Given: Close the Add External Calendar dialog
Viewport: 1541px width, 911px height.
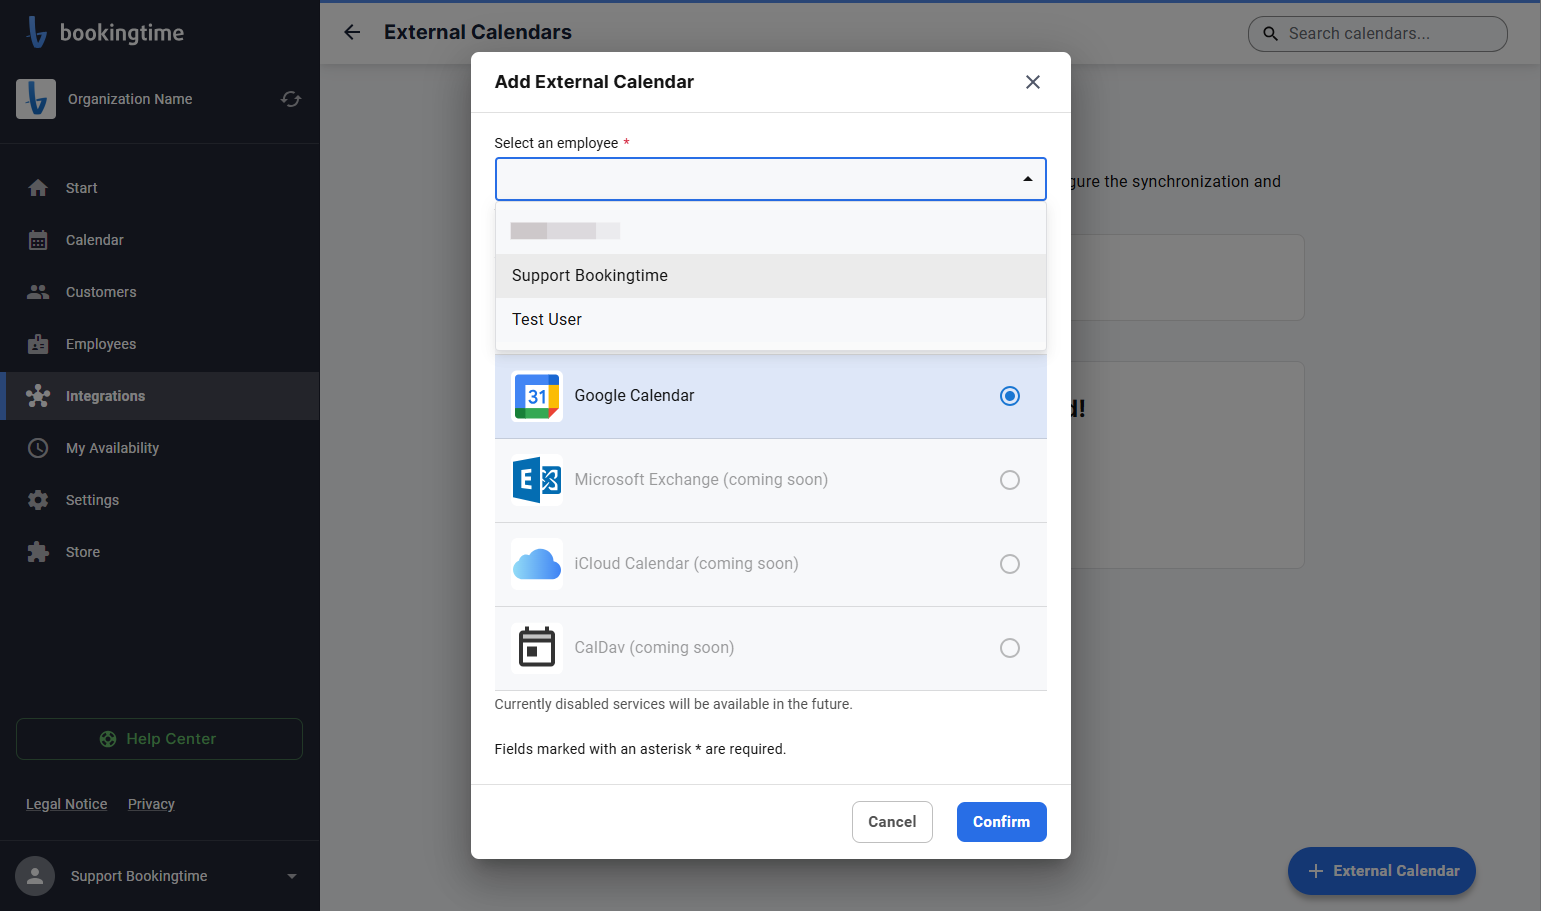Looking at the screenshot, I should click(x=1033, y=82).
